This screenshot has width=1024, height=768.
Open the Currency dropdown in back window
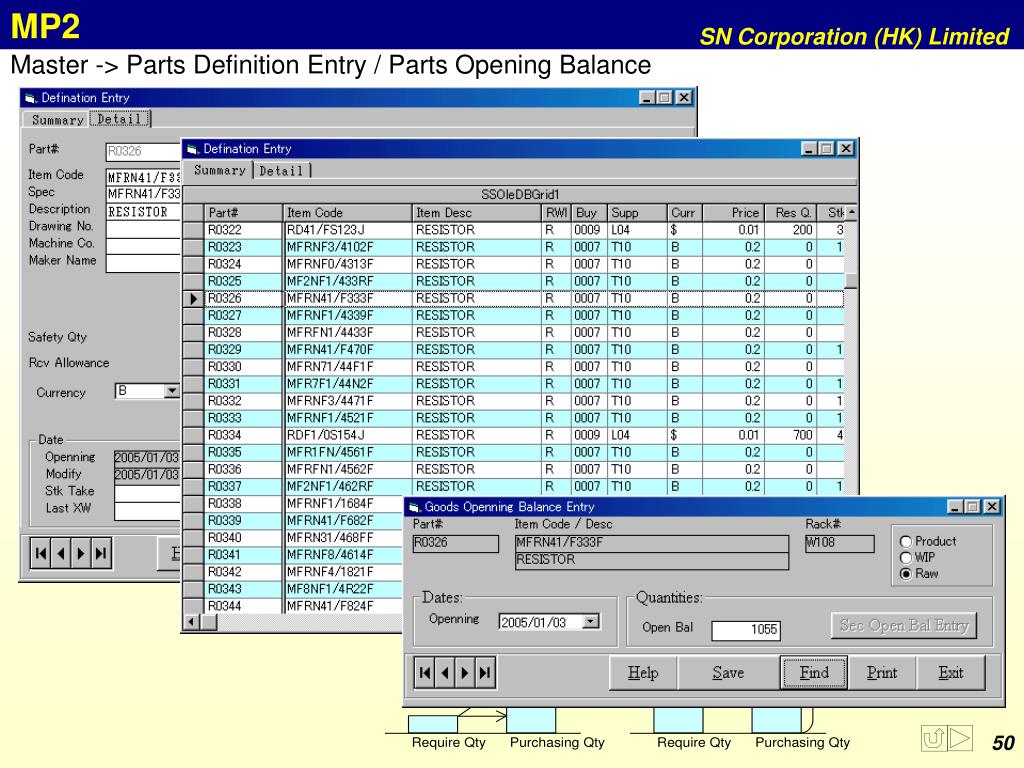171,391
